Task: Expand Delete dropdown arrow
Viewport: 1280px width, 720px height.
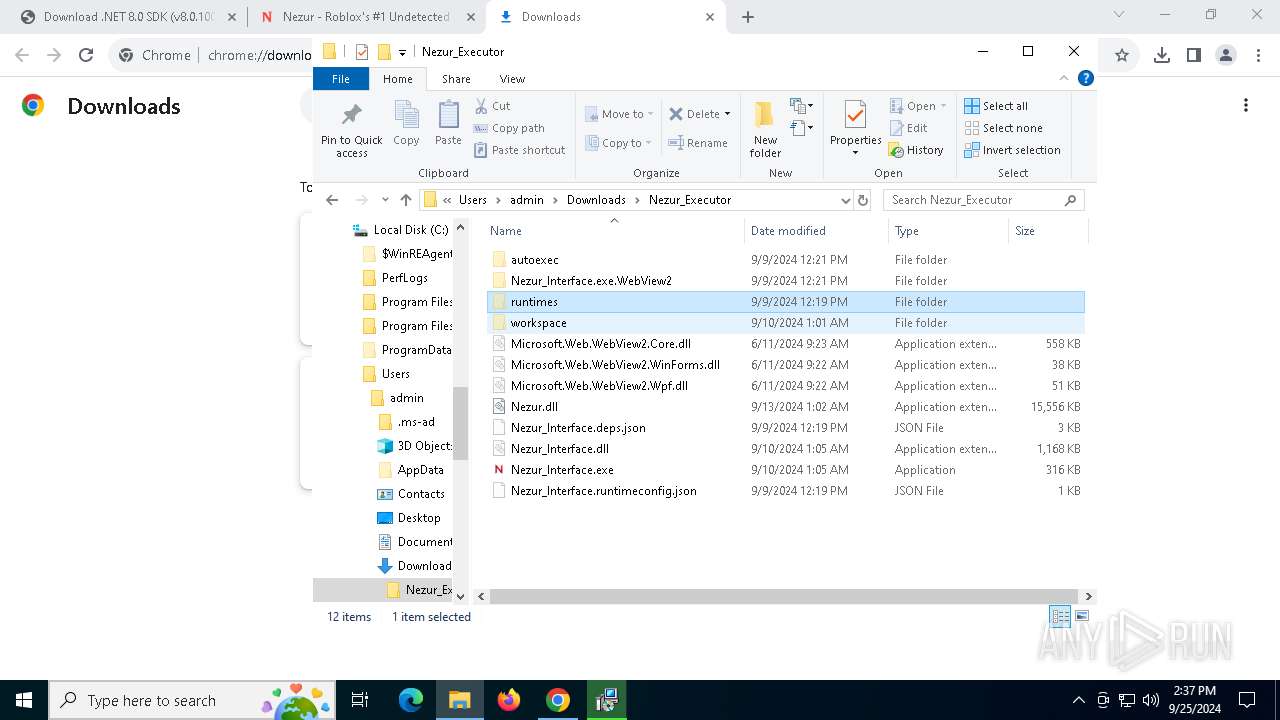Action: (727, 114)
